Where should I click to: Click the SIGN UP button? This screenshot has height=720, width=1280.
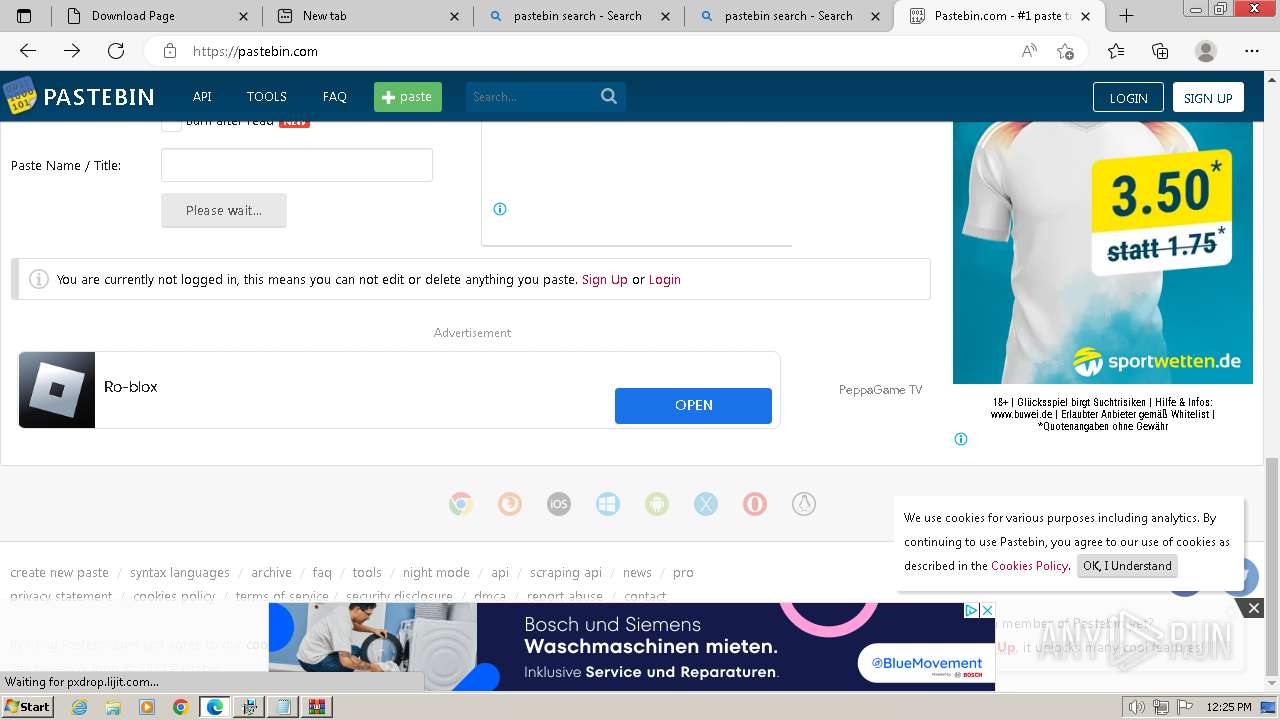pos(1208,97)
